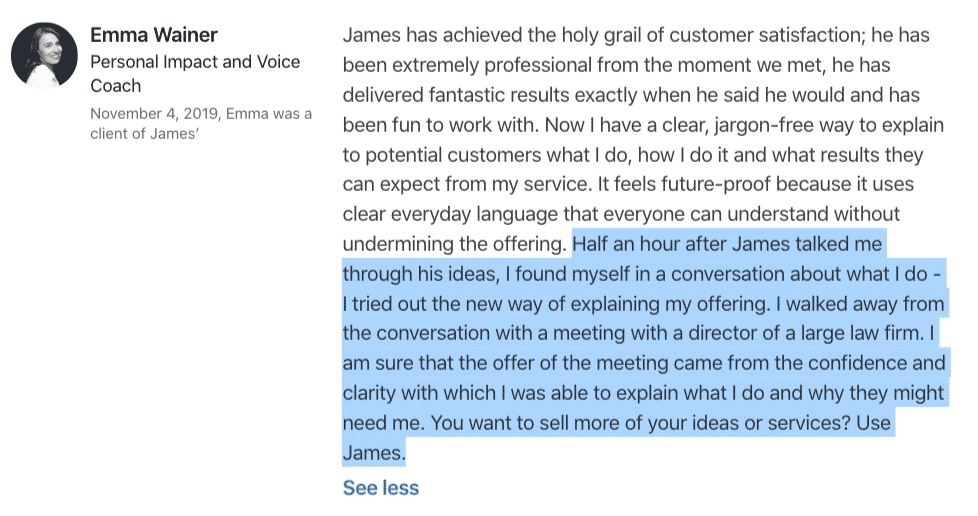Click the word Coach under the headline
This screenshot has height=516, width=978.
click(x=115, y=85)
